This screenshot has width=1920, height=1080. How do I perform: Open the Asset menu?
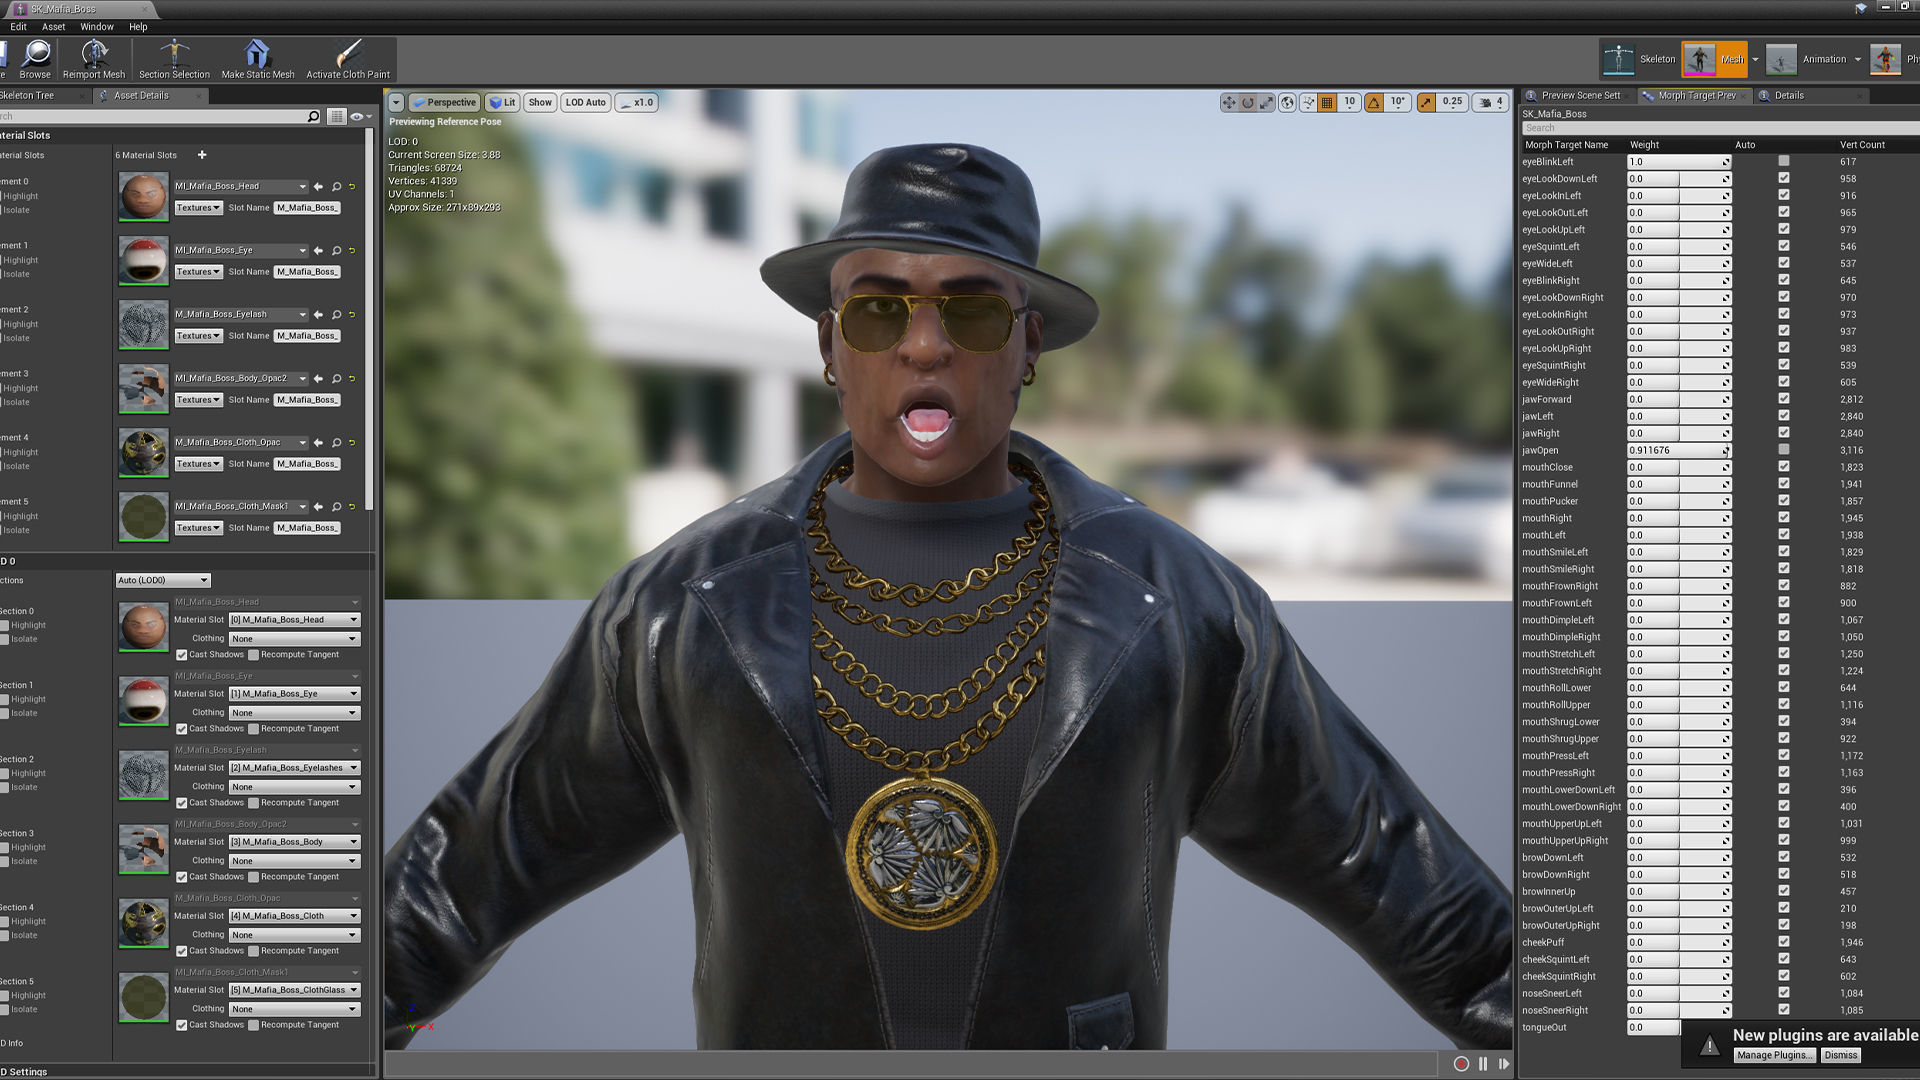pos(53,27)
